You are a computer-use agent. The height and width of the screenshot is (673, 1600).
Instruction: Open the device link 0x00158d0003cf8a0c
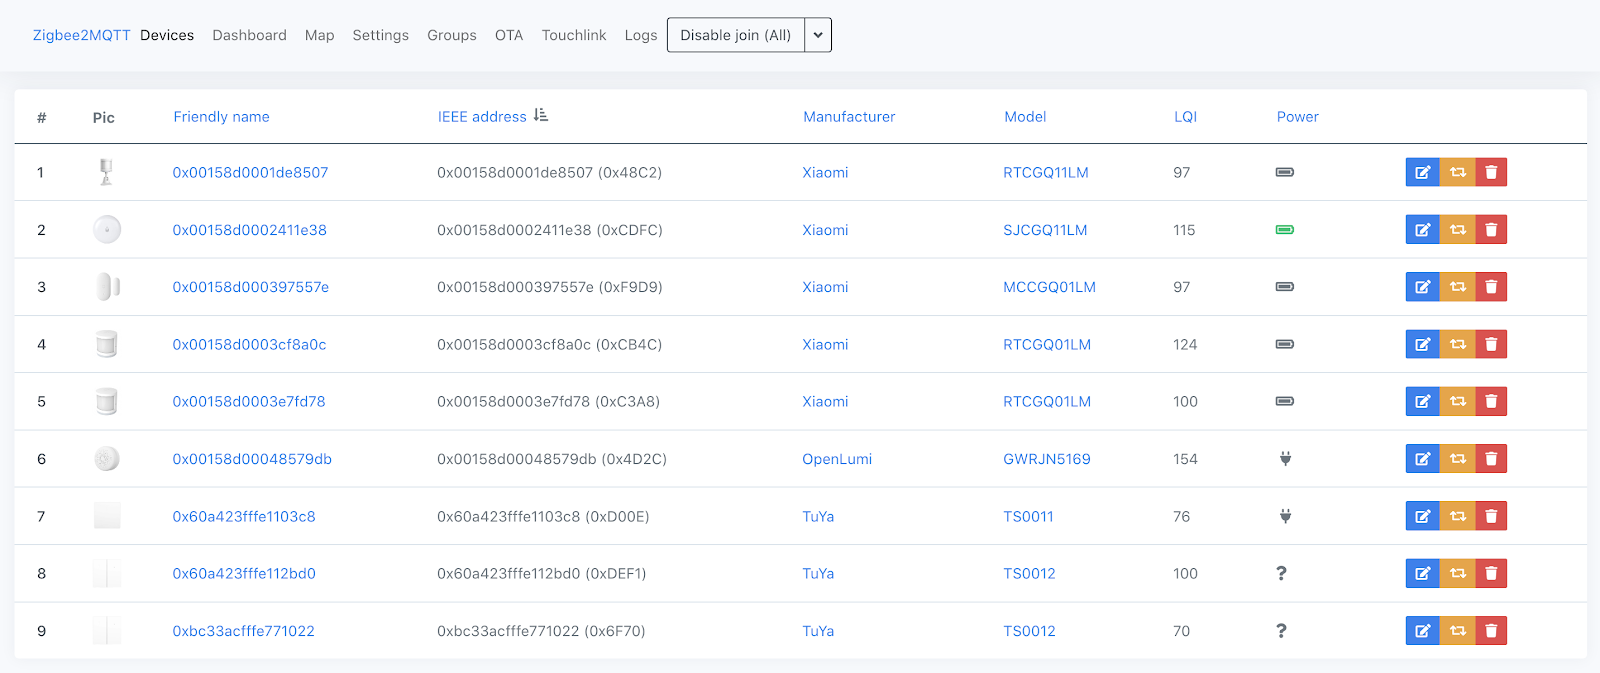click(249, 344)
